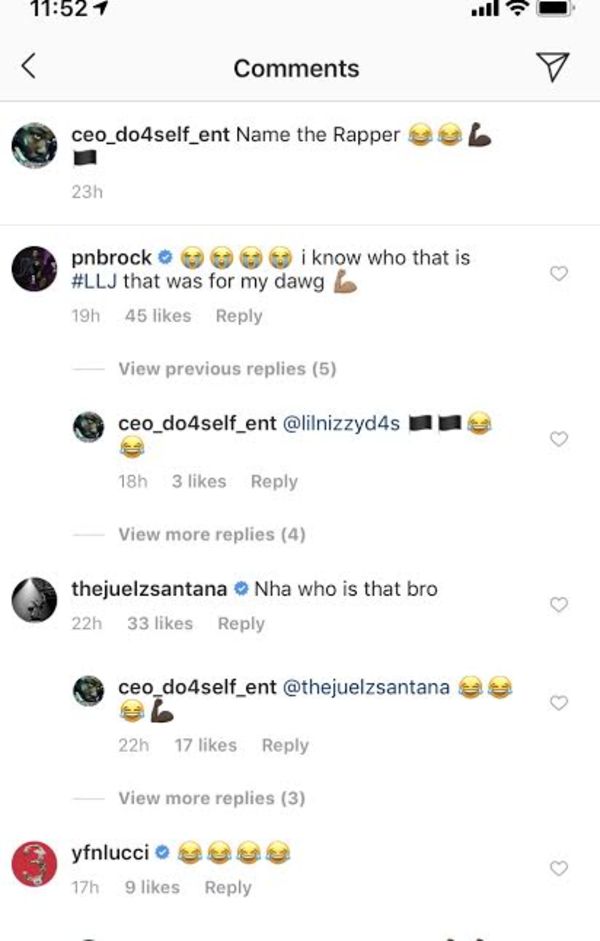Open the #LLJ hashtag link
The height and width of the screenshot is (941, 600).
94,283
